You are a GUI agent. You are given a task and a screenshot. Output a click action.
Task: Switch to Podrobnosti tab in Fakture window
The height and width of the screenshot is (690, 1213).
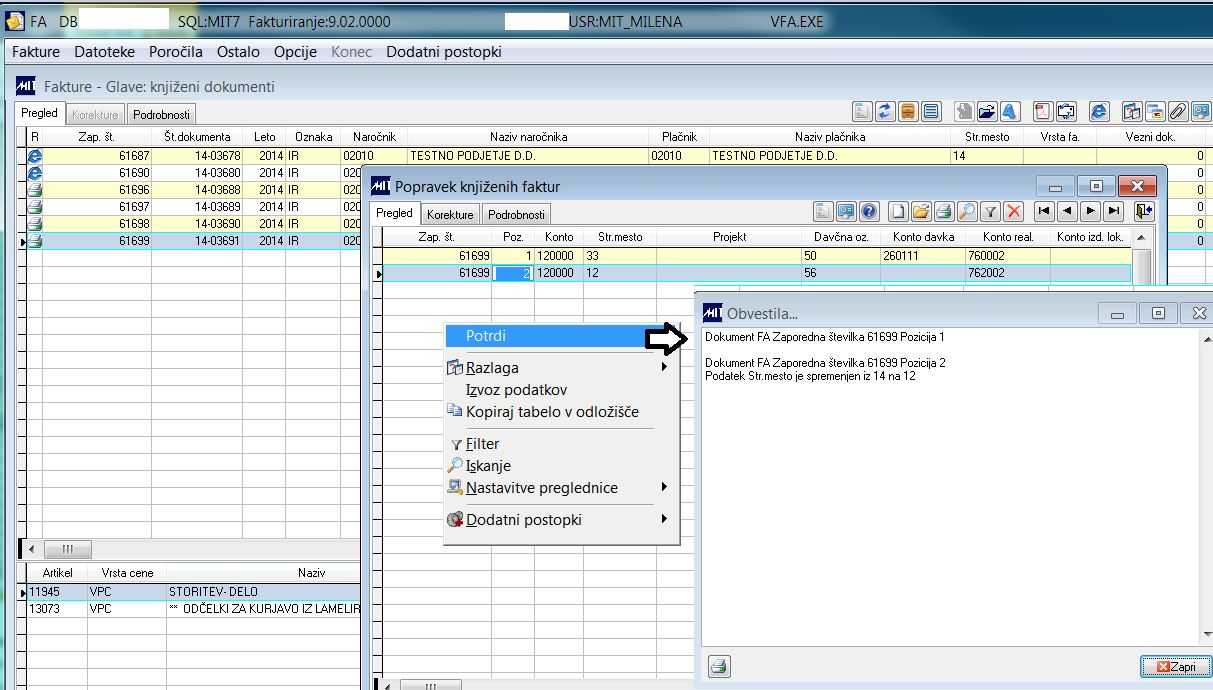[x=162, y=115]
